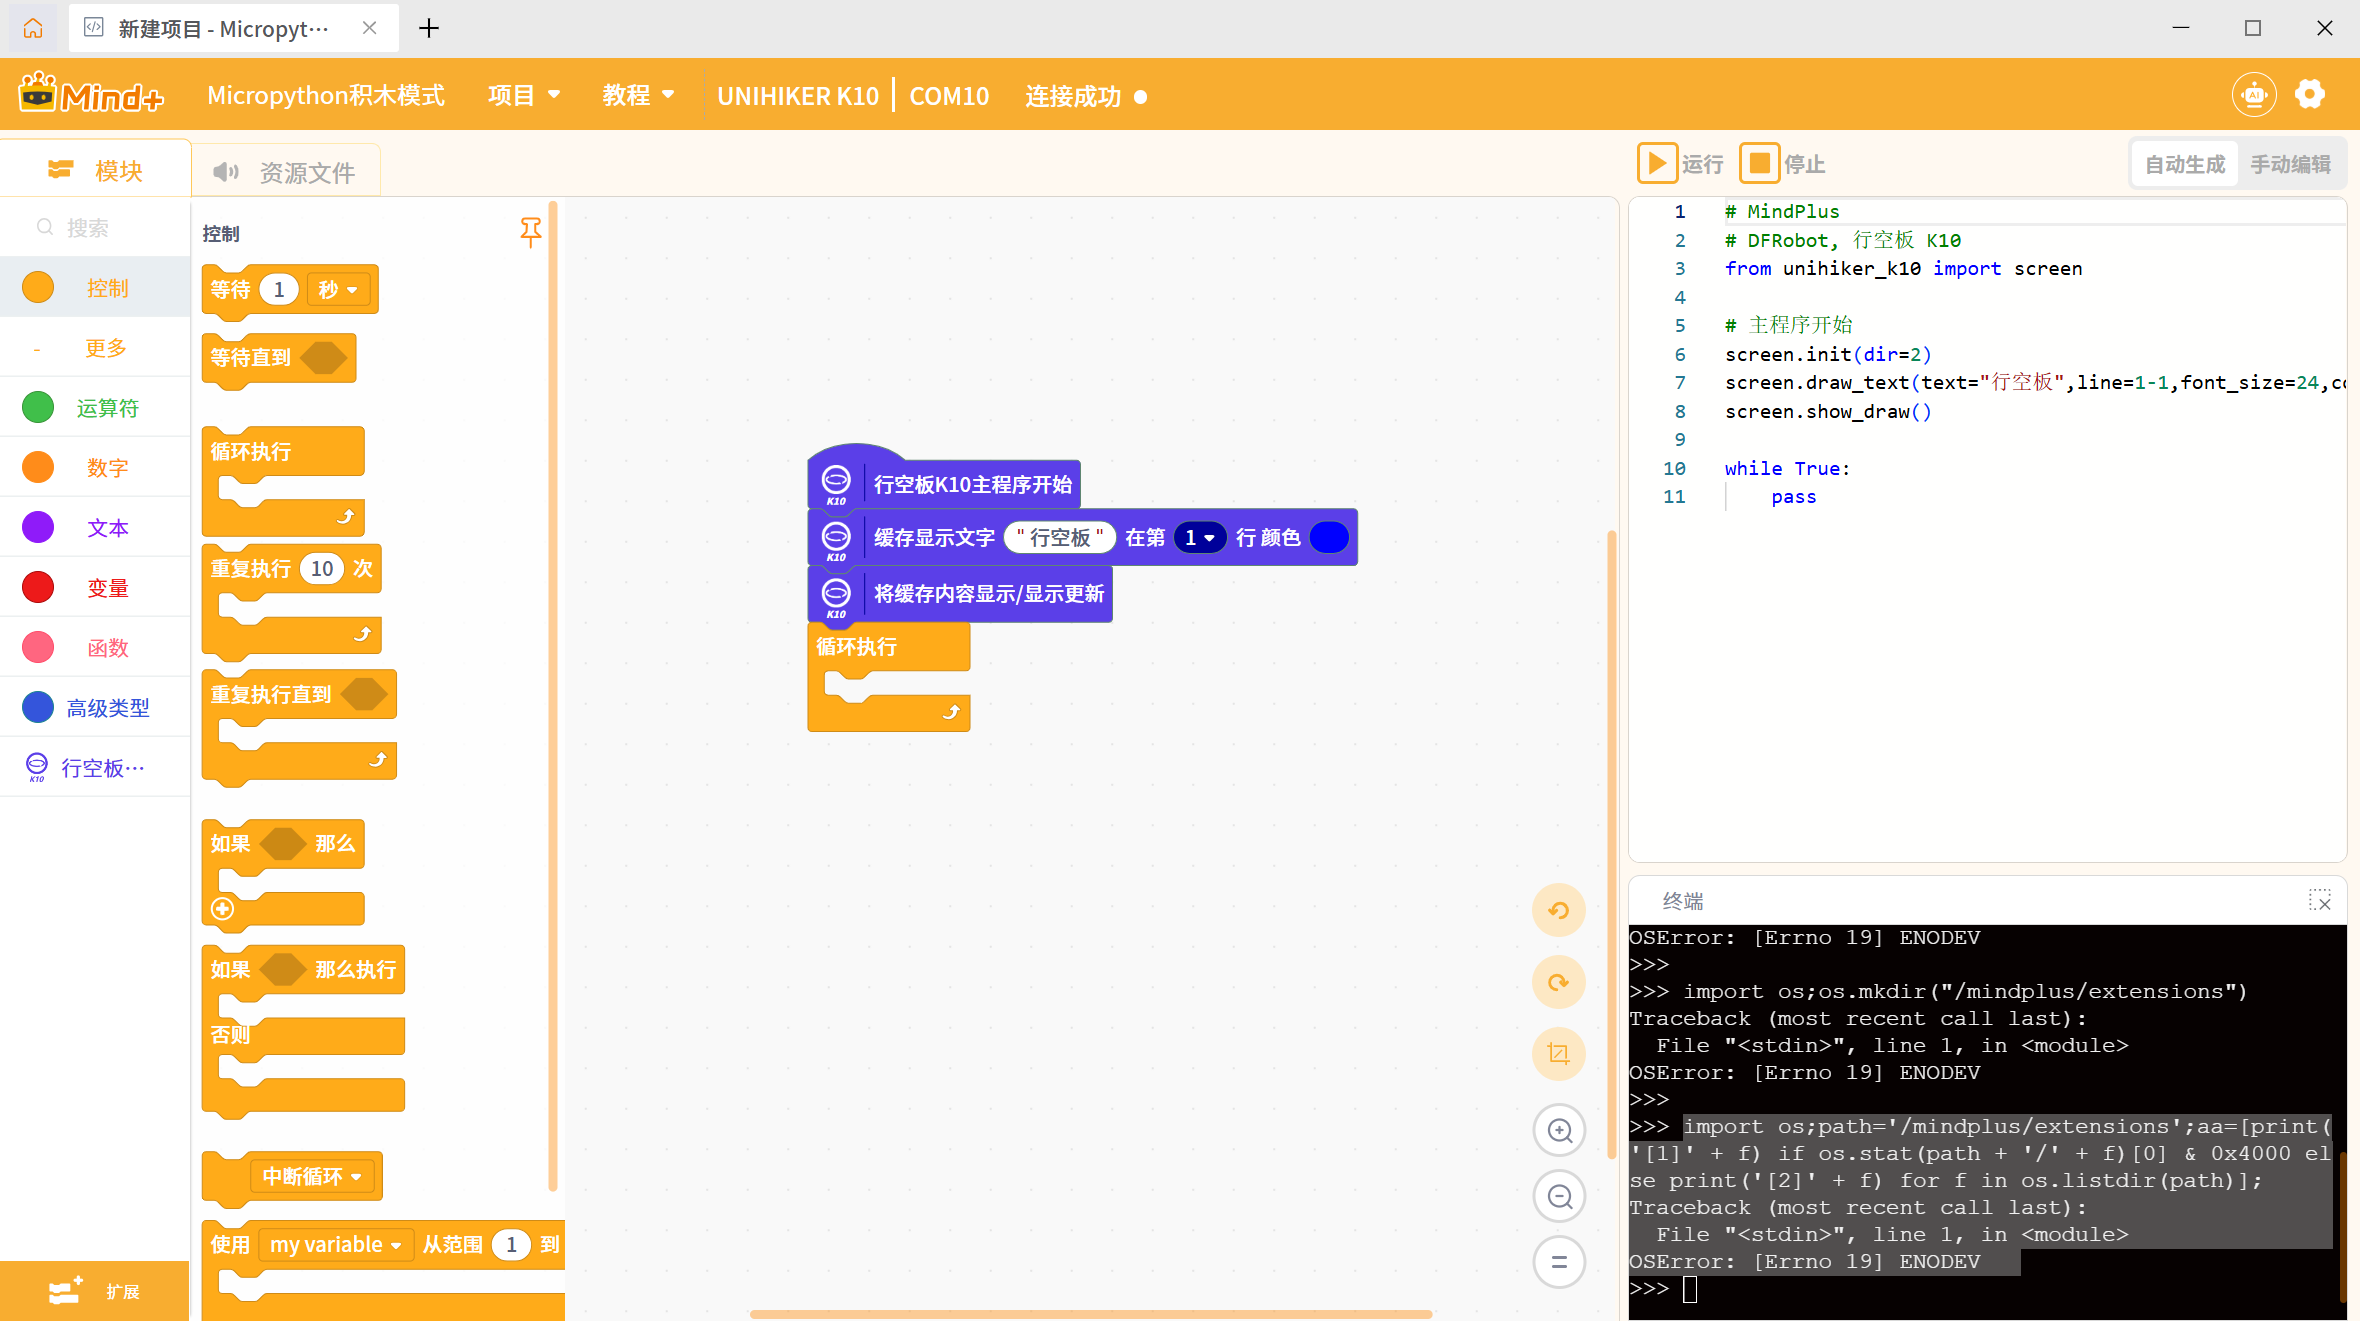The image size is (2360, 1321).
Task: Switch to 手动编辑 code mode
Action: point(2292,163)
